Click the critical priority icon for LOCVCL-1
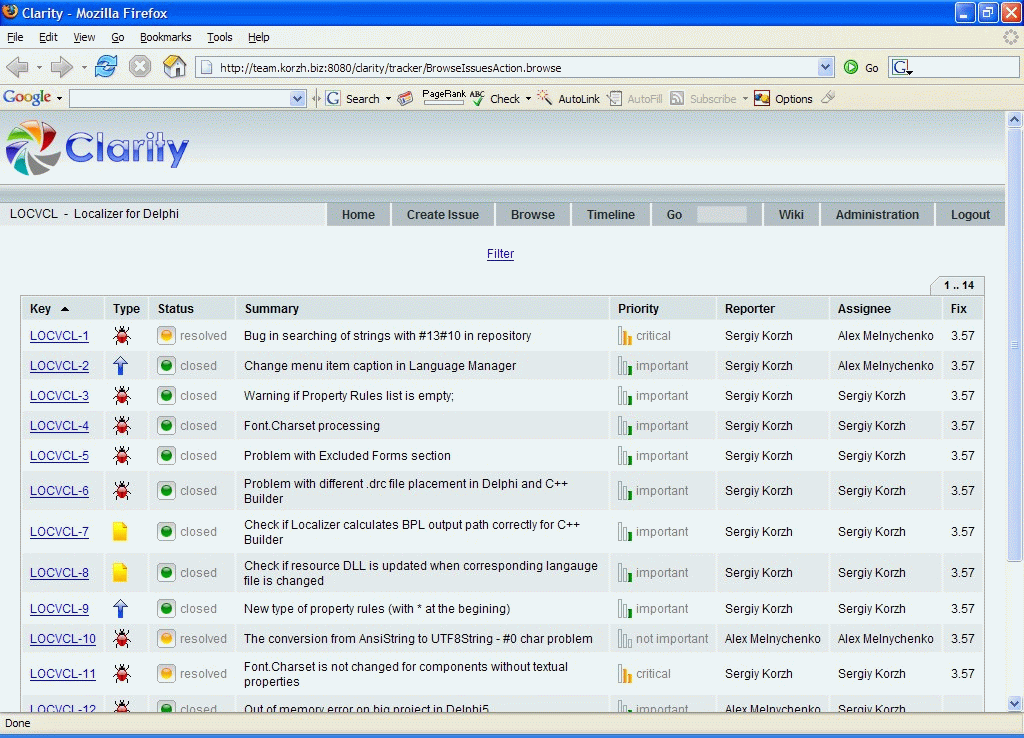The height and width of the screenshot is (738, 1024). click(624, 336)
